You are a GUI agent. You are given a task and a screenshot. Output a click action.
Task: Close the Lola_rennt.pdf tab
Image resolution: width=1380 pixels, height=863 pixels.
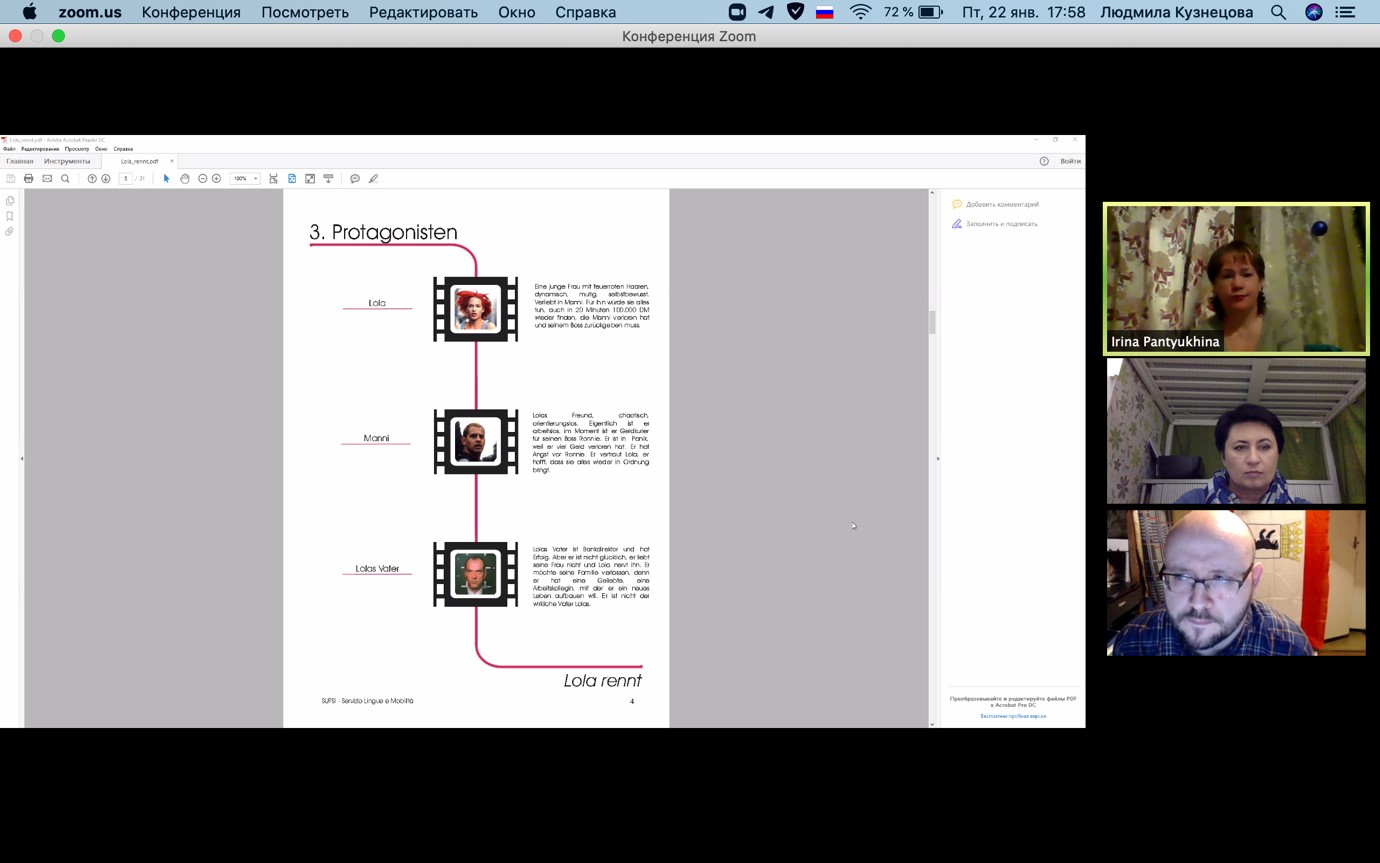172,161
